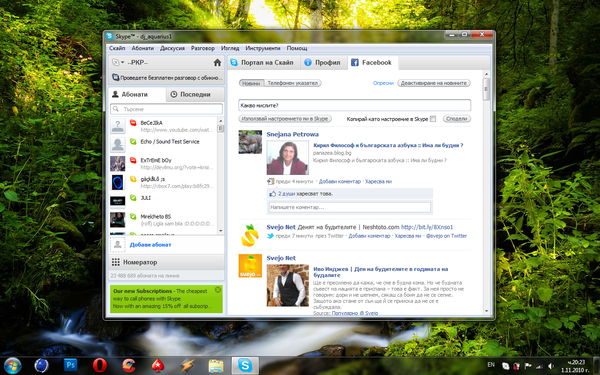Switch to the Профил tab
The image size is (600, 375).
click(x=323, y=63)
